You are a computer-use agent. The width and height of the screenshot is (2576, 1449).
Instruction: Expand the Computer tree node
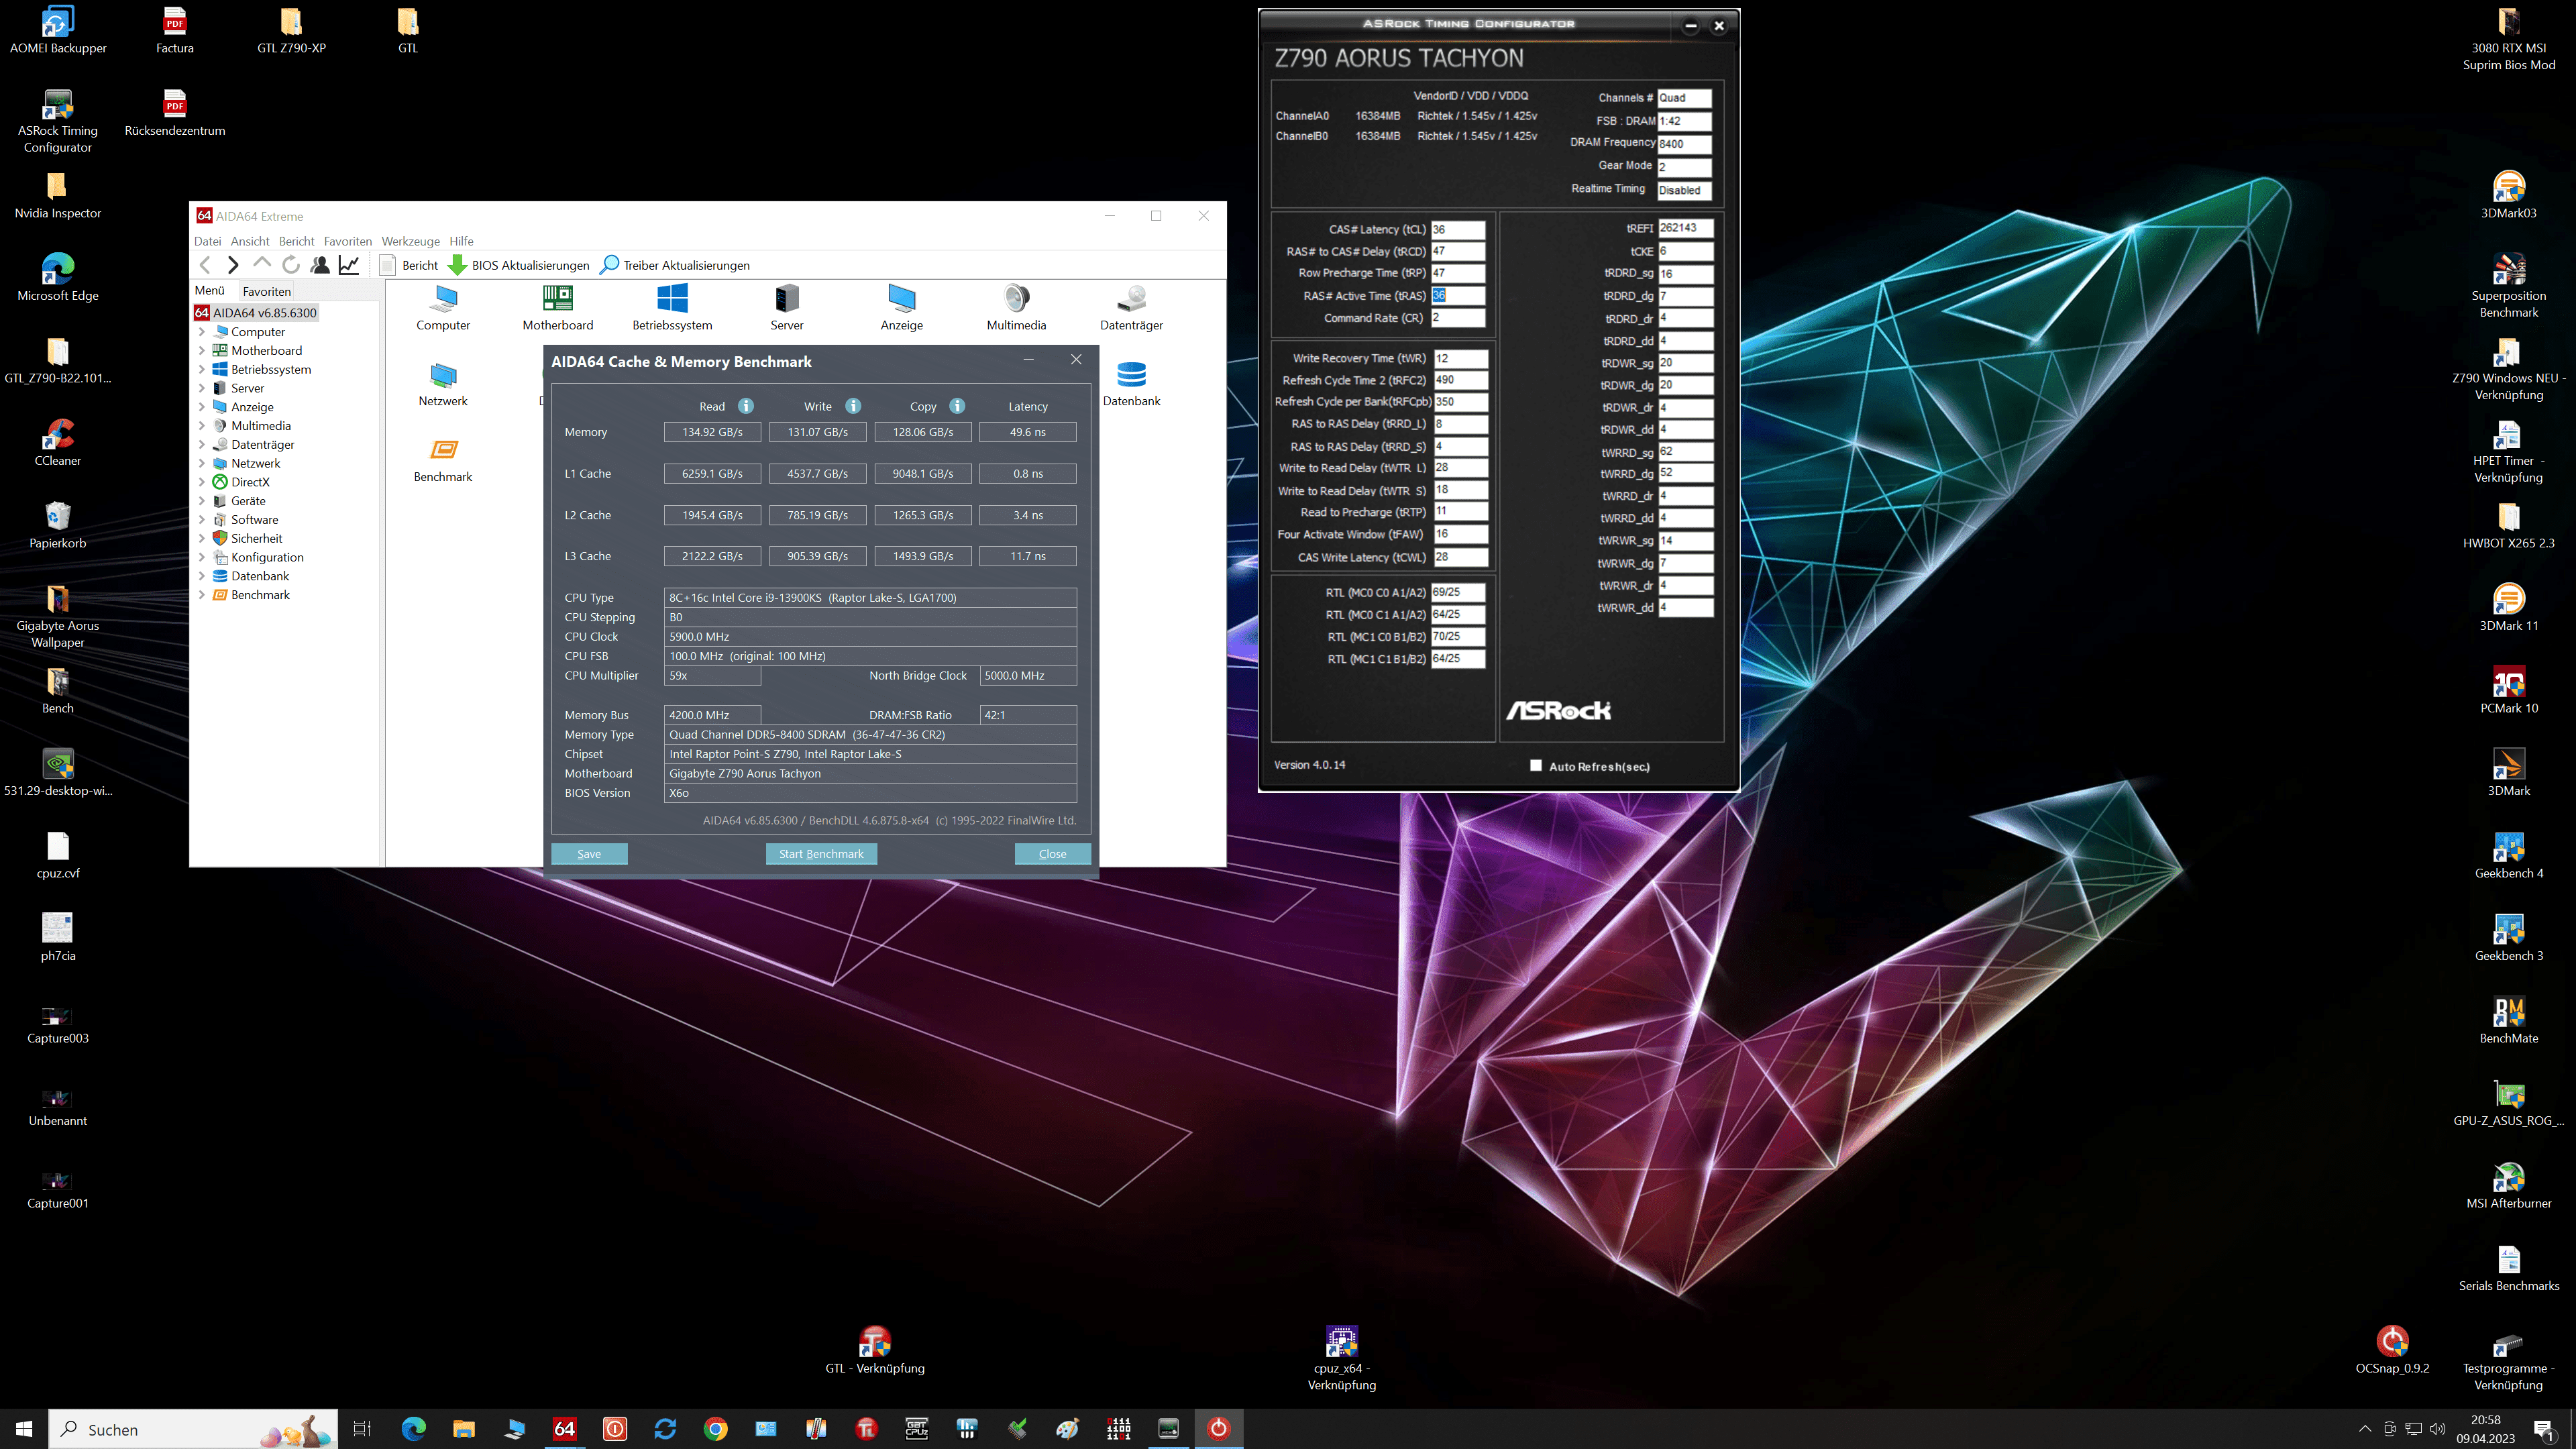pyautogui.click(x=202, y=332)
